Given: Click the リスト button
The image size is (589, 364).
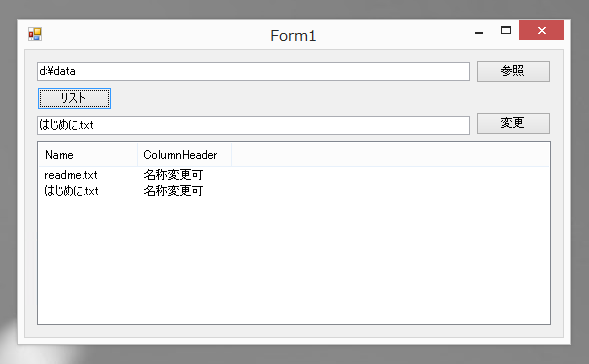Looking at the screenshot, I should coord(74,98).
